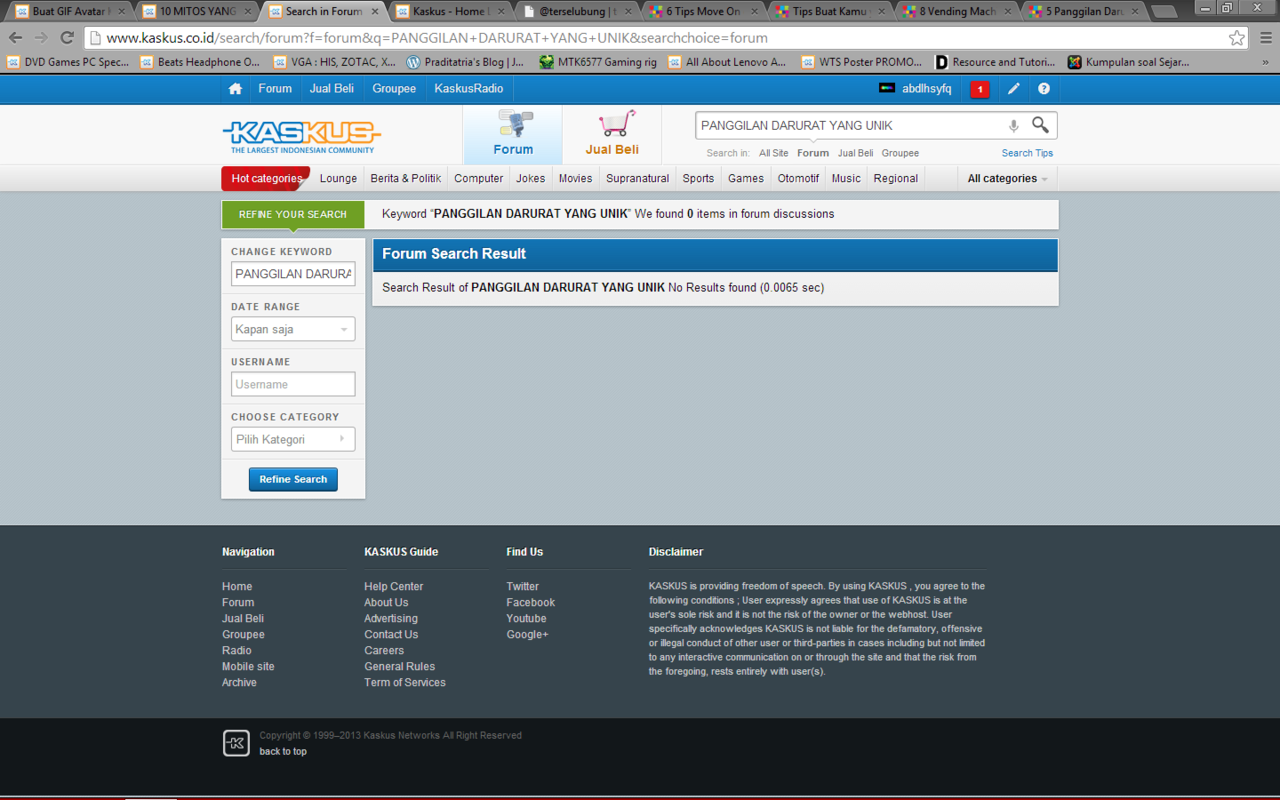This screenshot has width=1280, height=800.
Task: Select the Jual Beli shopping cart tab
Action: (612, 134)
